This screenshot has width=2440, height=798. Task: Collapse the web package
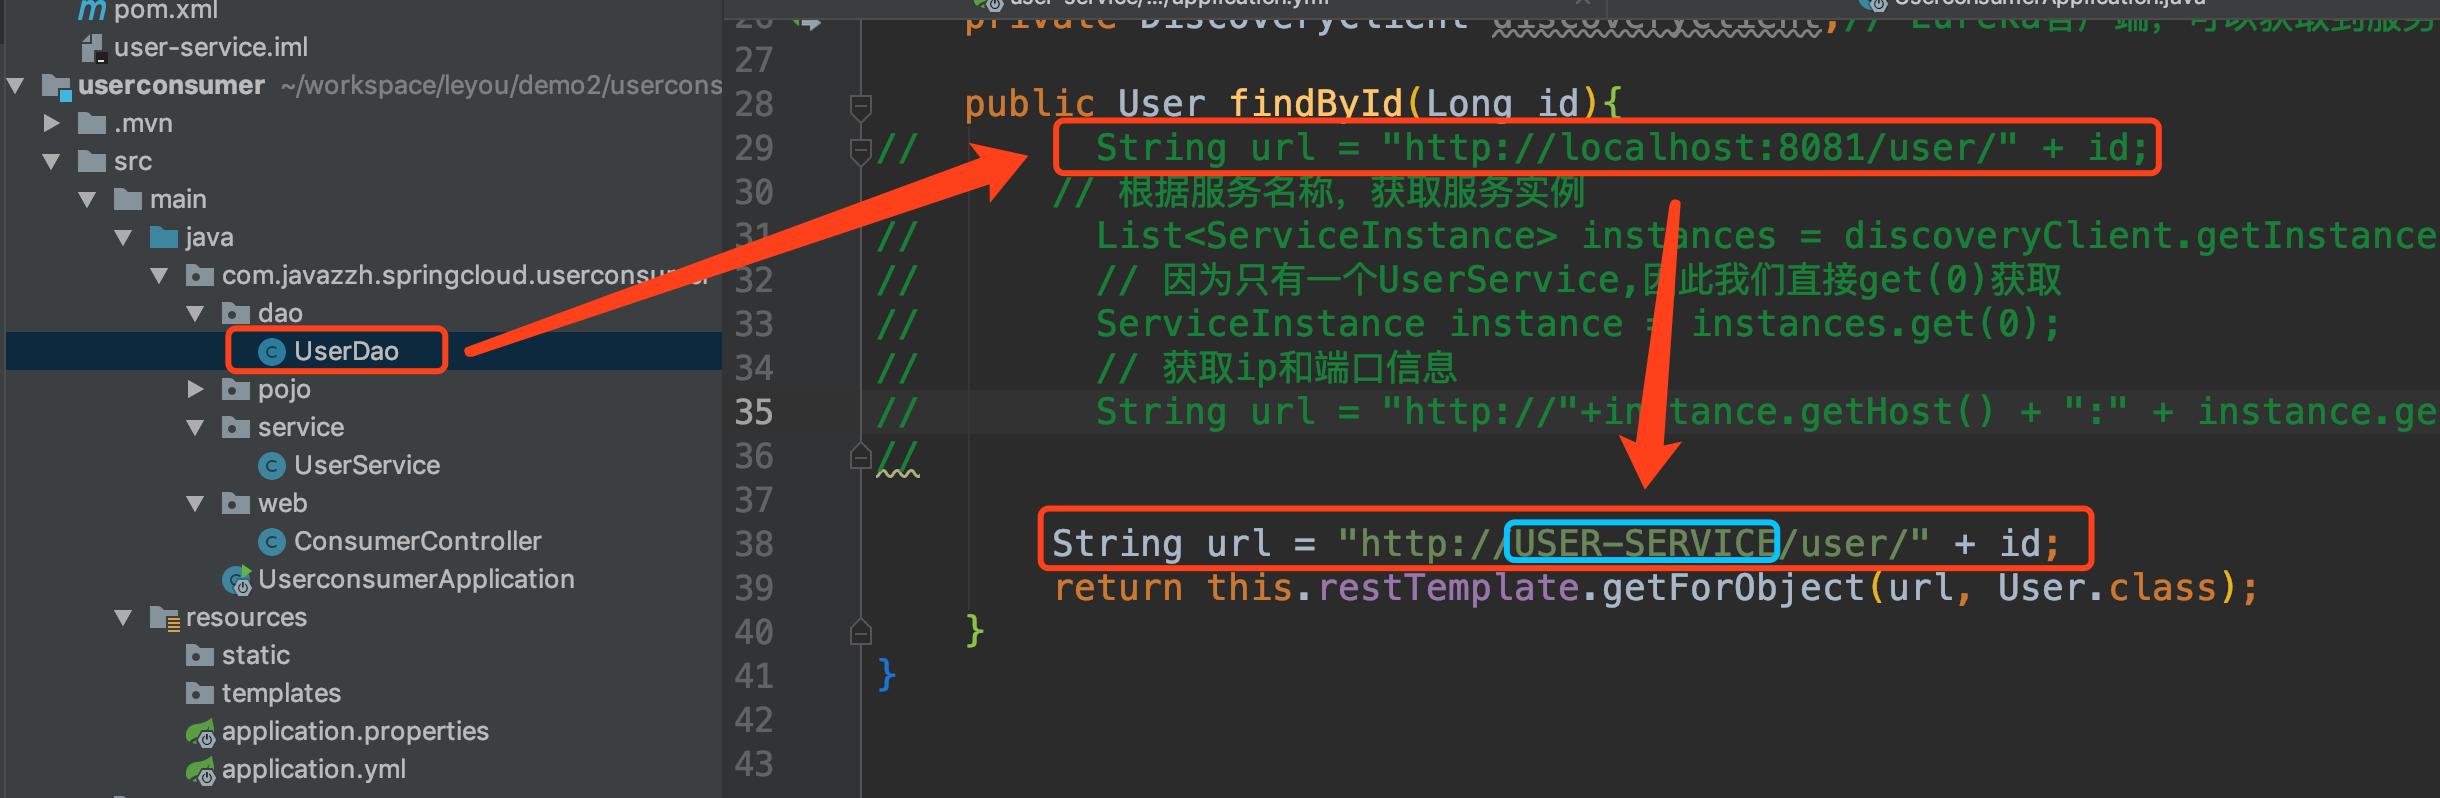[196, 504]
